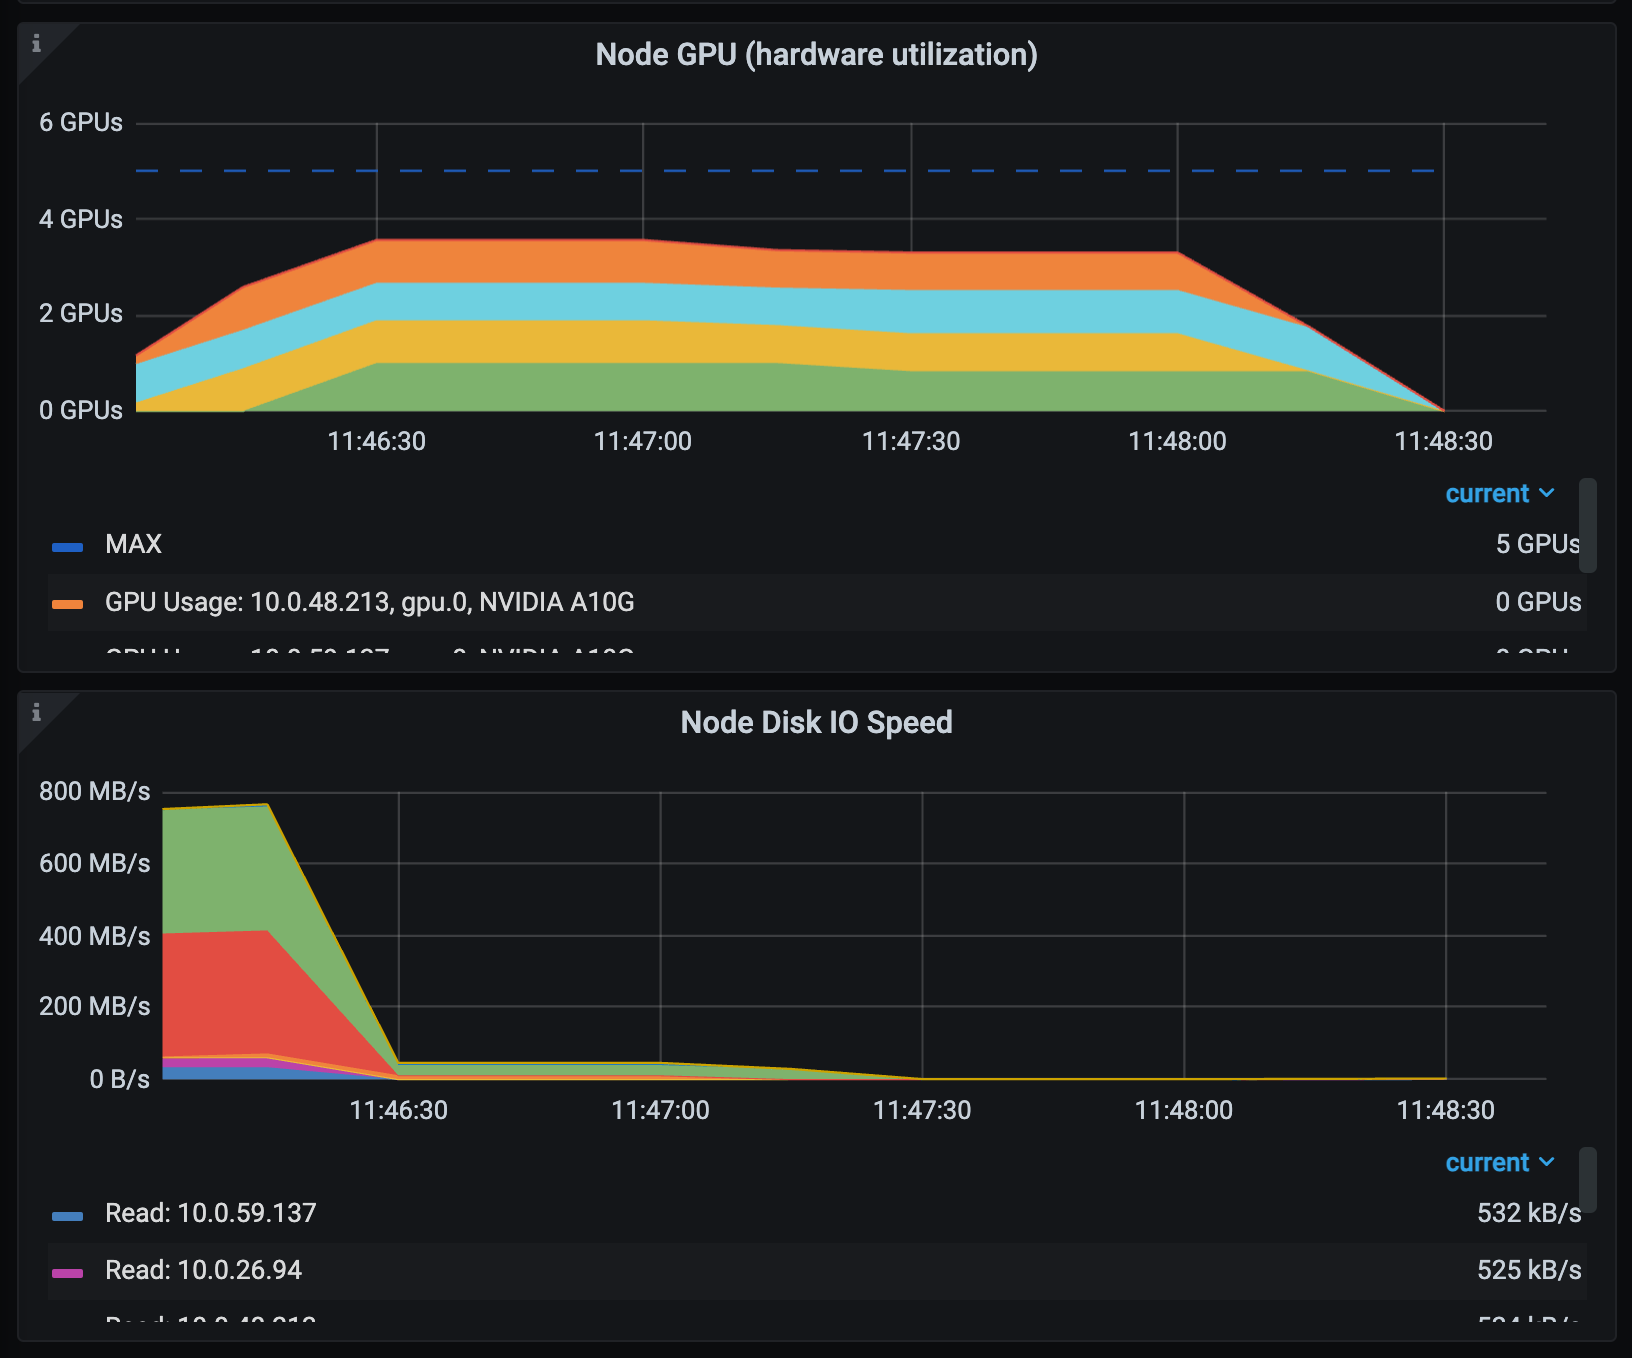Screen dimensions: 1632x1358
Task: Click the info icon on Node GPU panel
Action: pos(36,43)
